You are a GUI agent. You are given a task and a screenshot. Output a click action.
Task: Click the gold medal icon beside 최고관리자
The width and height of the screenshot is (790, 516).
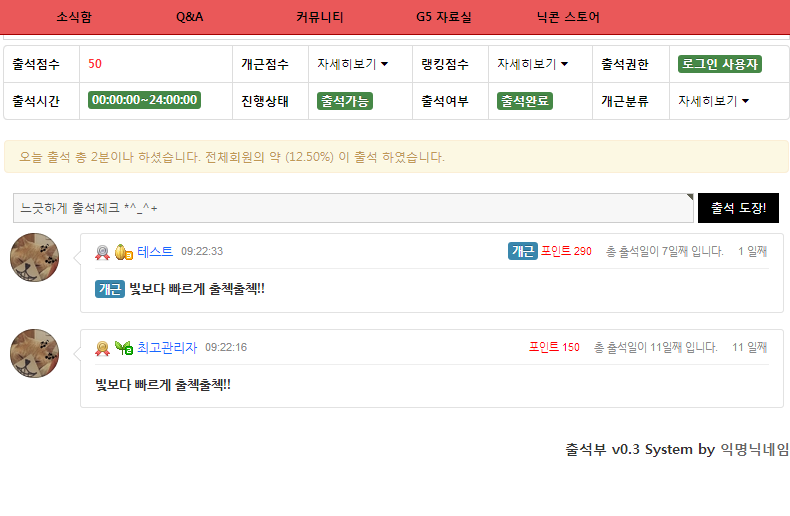pyautogui.click(x=102, y=348)
